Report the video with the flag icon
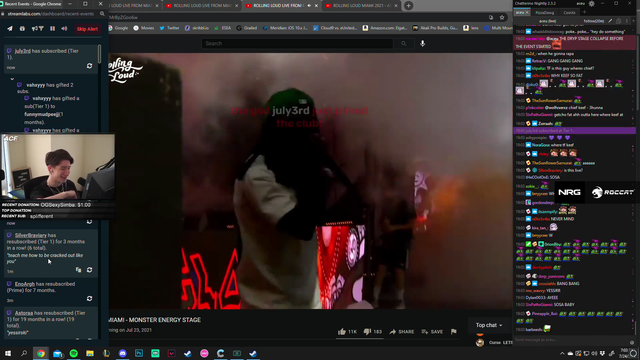Screen dimensions: 640x360 coord(453,331)
